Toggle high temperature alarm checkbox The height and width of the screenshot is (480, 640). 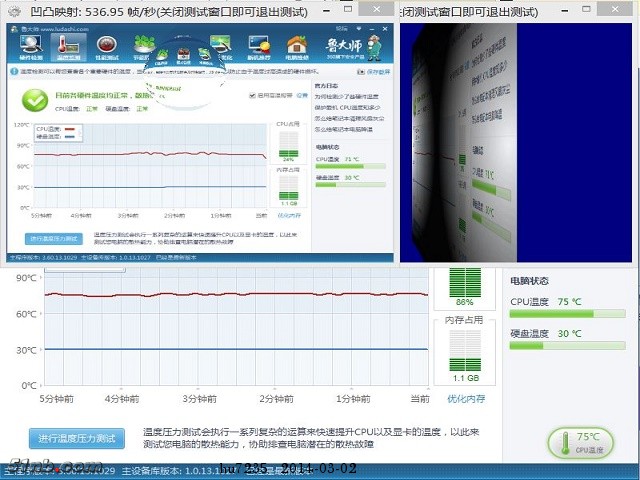(252, 96)
